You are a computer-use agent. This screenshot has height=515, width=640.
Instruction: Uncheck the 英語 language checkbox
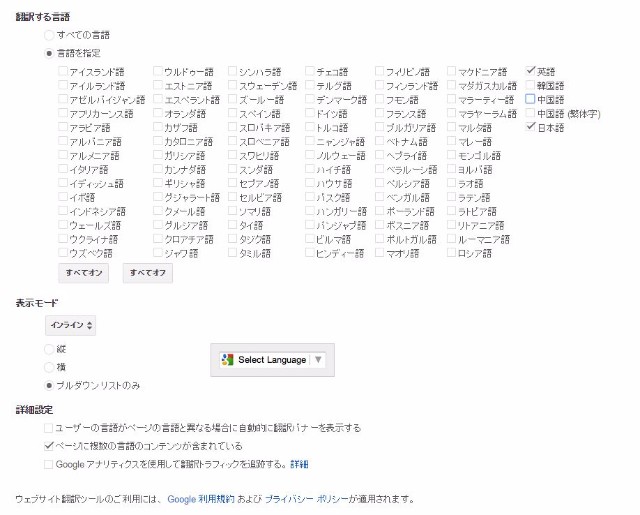click(x=530, y=72)
